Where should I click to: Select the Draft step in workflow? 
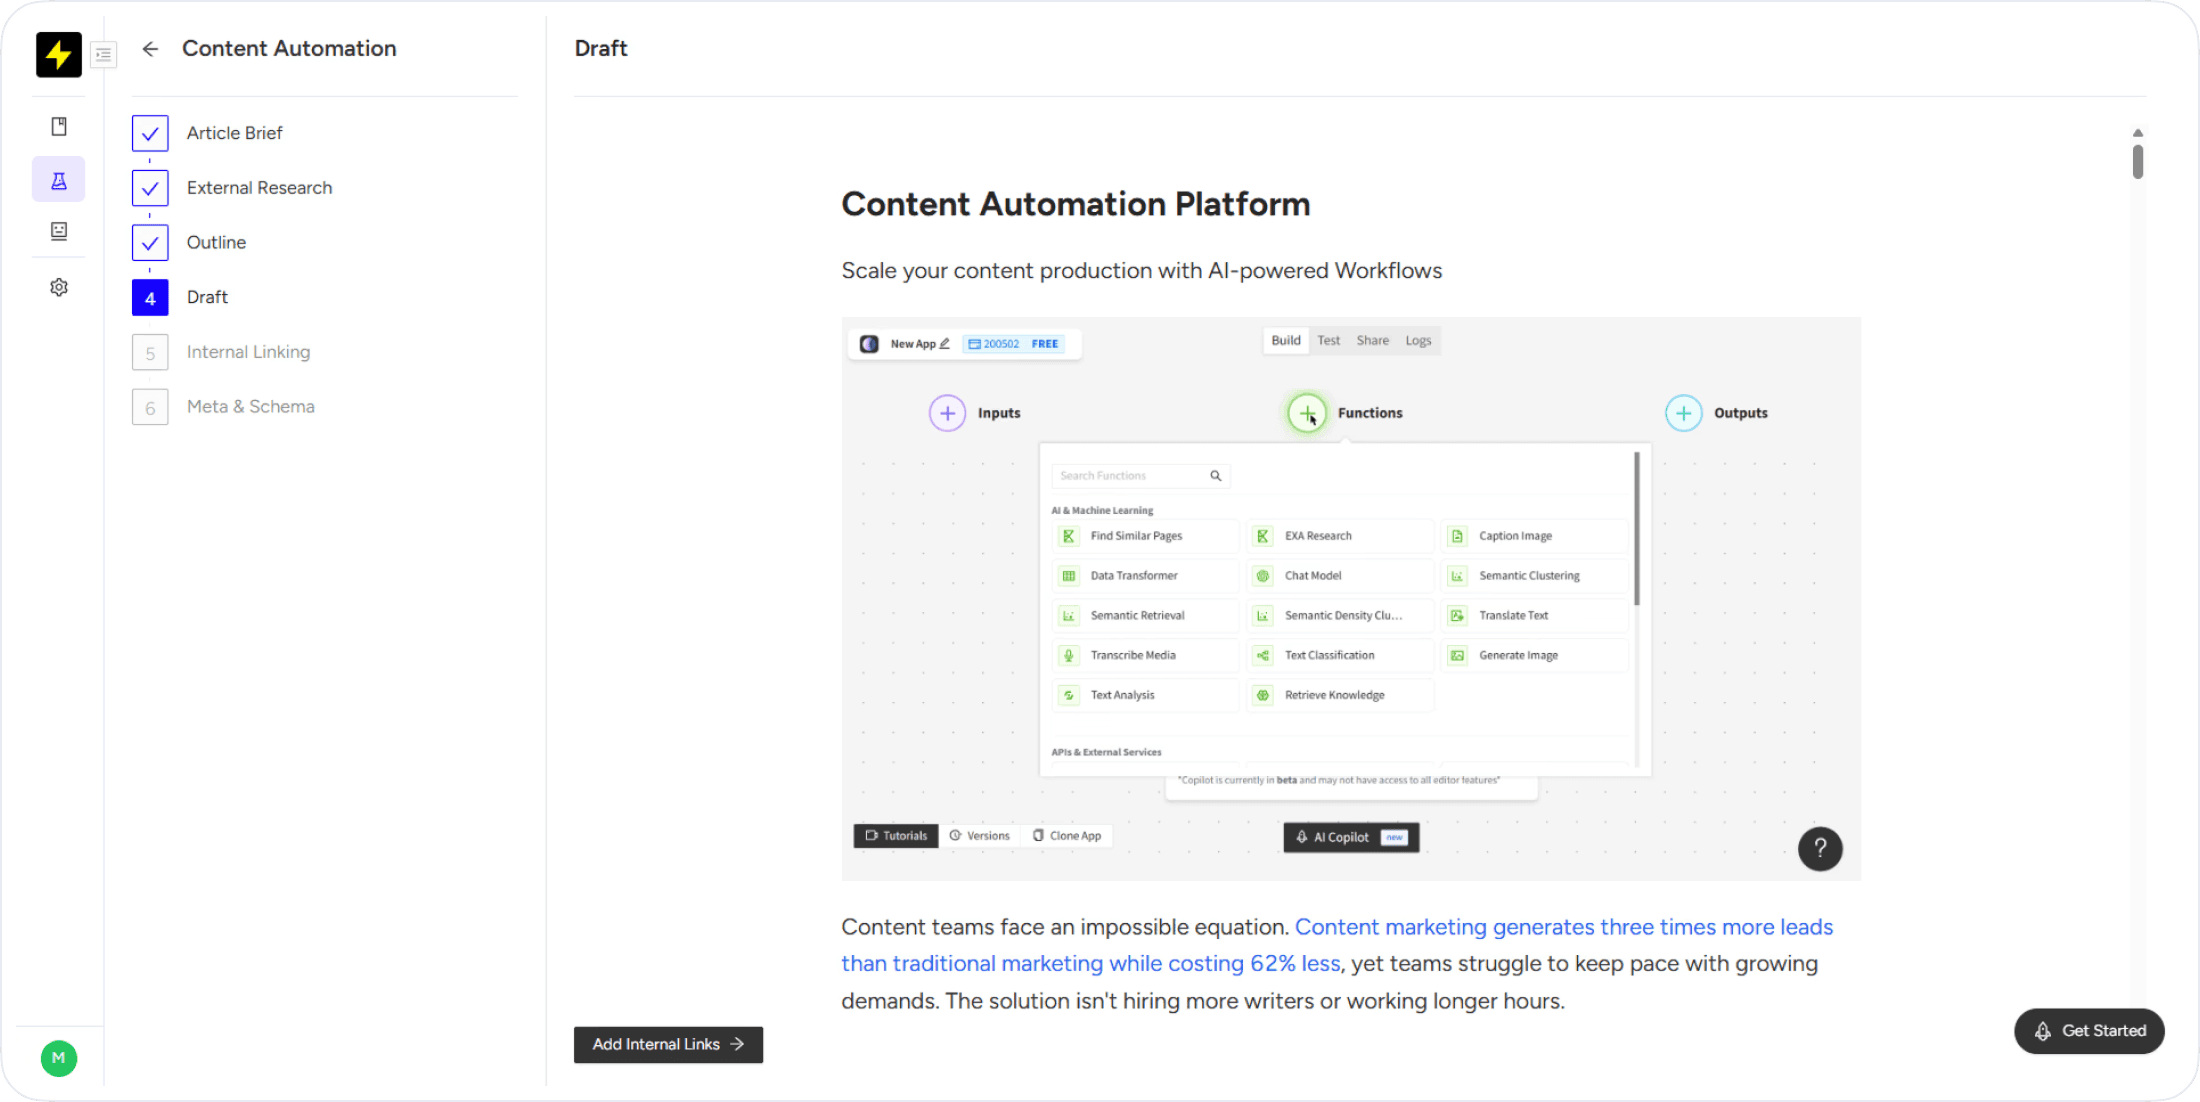(x=207, y=297)
